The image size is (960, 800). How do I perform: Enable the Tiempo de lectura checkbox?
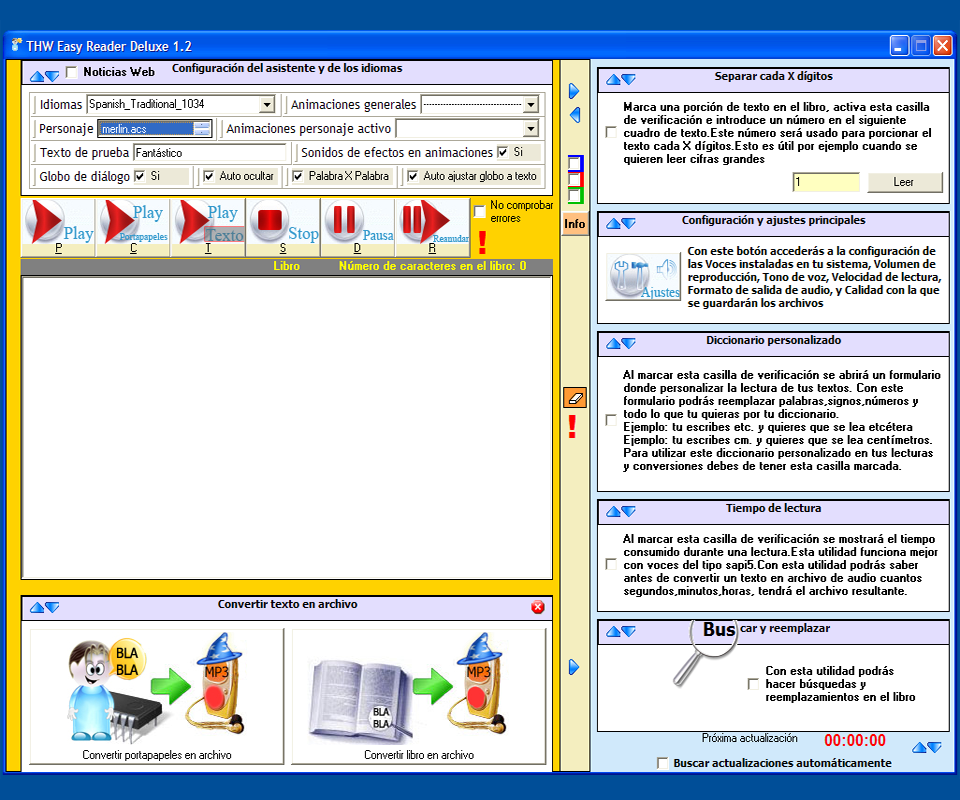[x=610, y=564]
